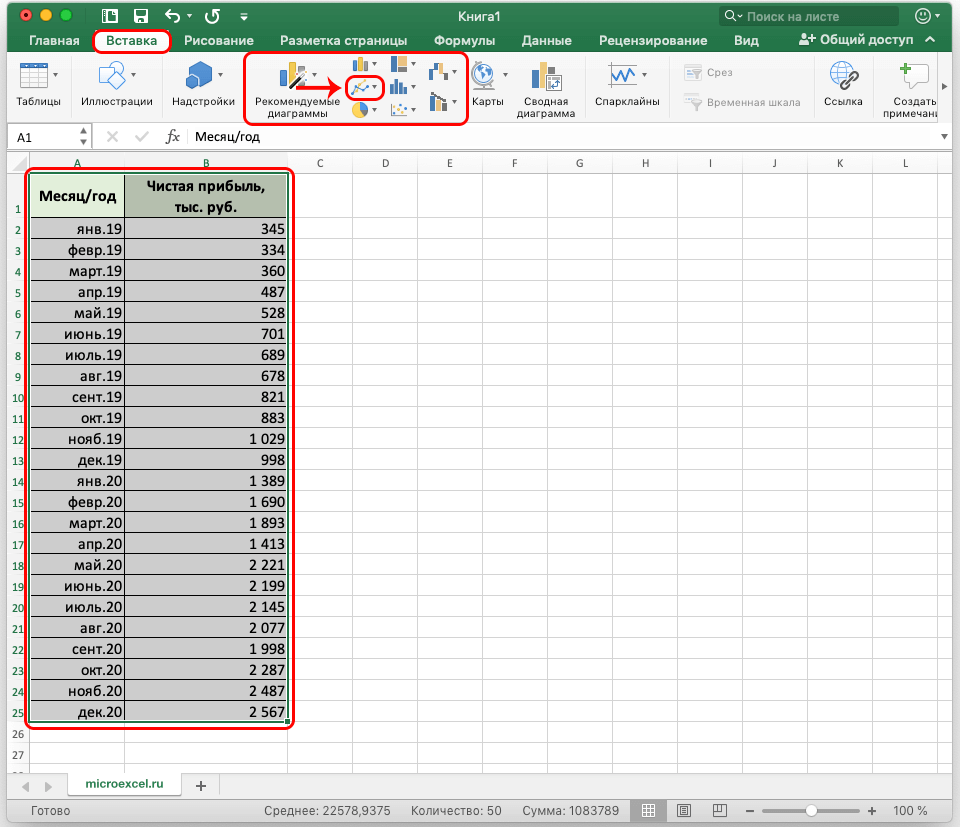Click the fx insert function icon
Viewport: 960px width, 827px height.
point(173,137)
